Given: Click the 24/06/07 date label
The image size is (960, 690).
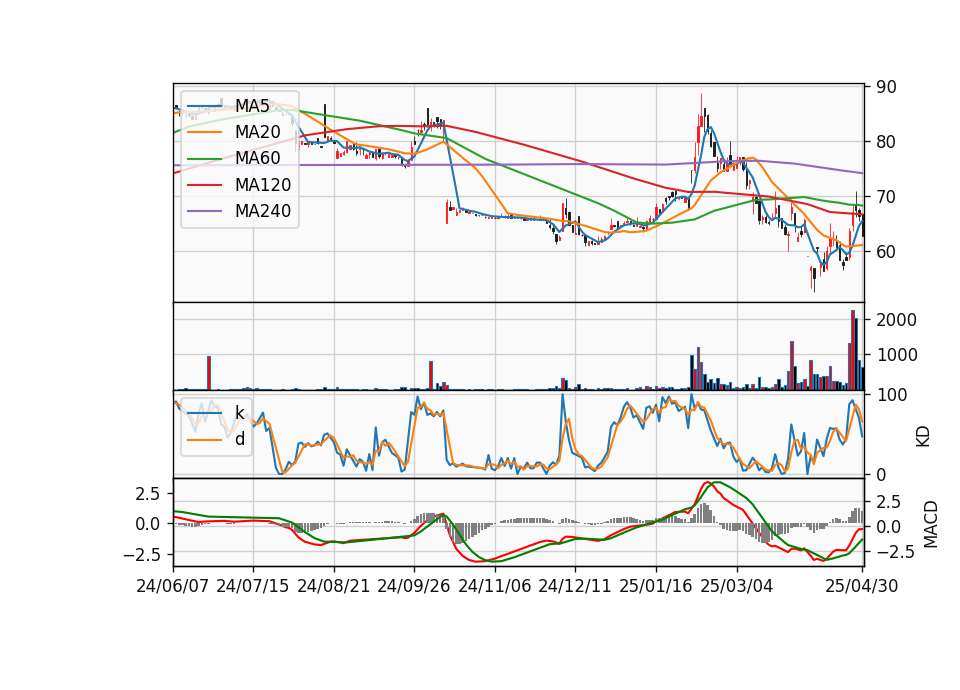Looking at the screenshot, I should (173, 586).
